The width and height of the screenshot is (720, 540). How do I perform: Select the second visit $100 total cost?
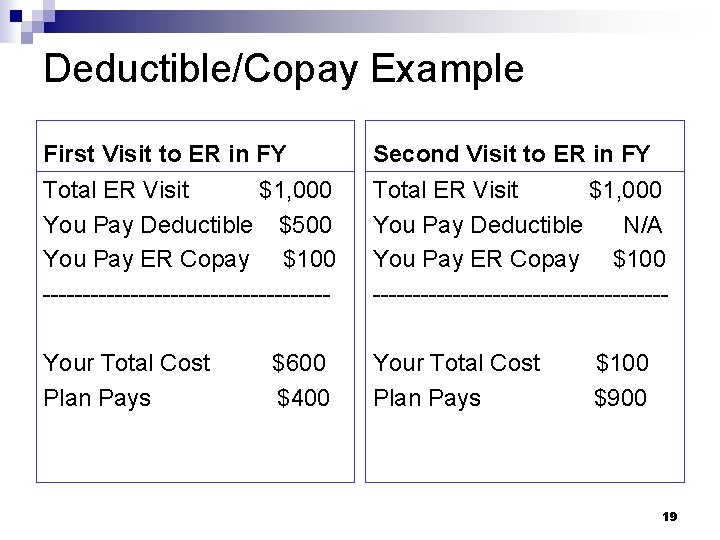[622, 363]
